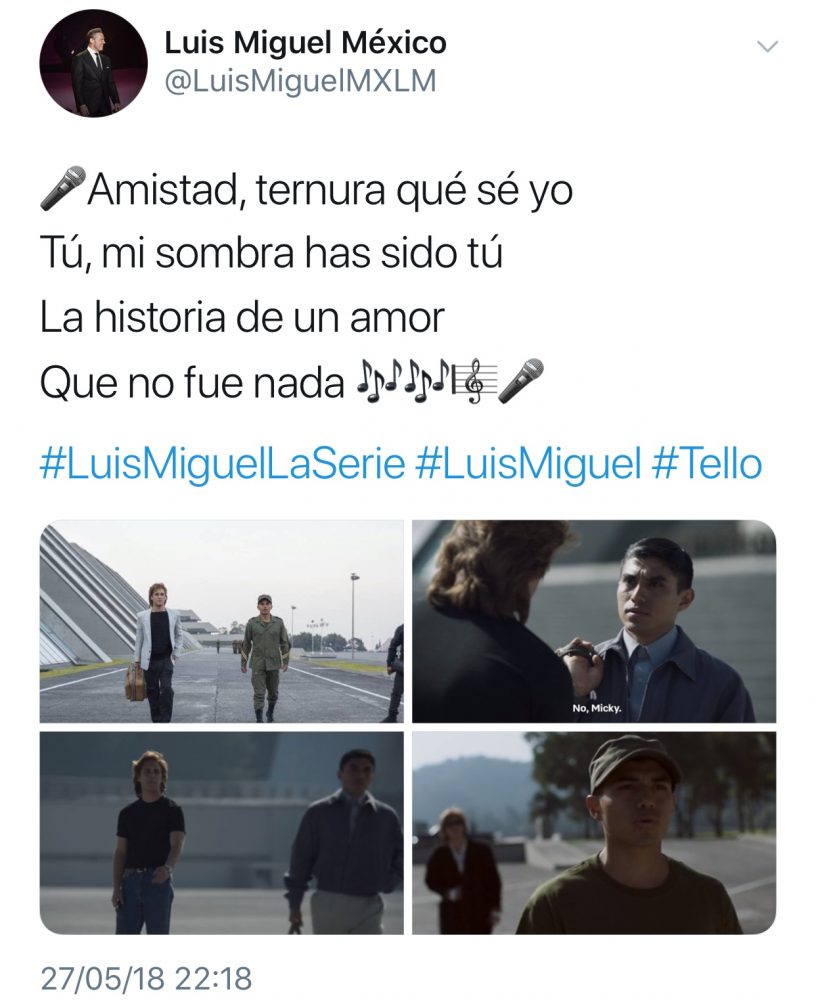Click the microphone emoji before 'Amistad'

pyautogui.click(x=63, y=188)
